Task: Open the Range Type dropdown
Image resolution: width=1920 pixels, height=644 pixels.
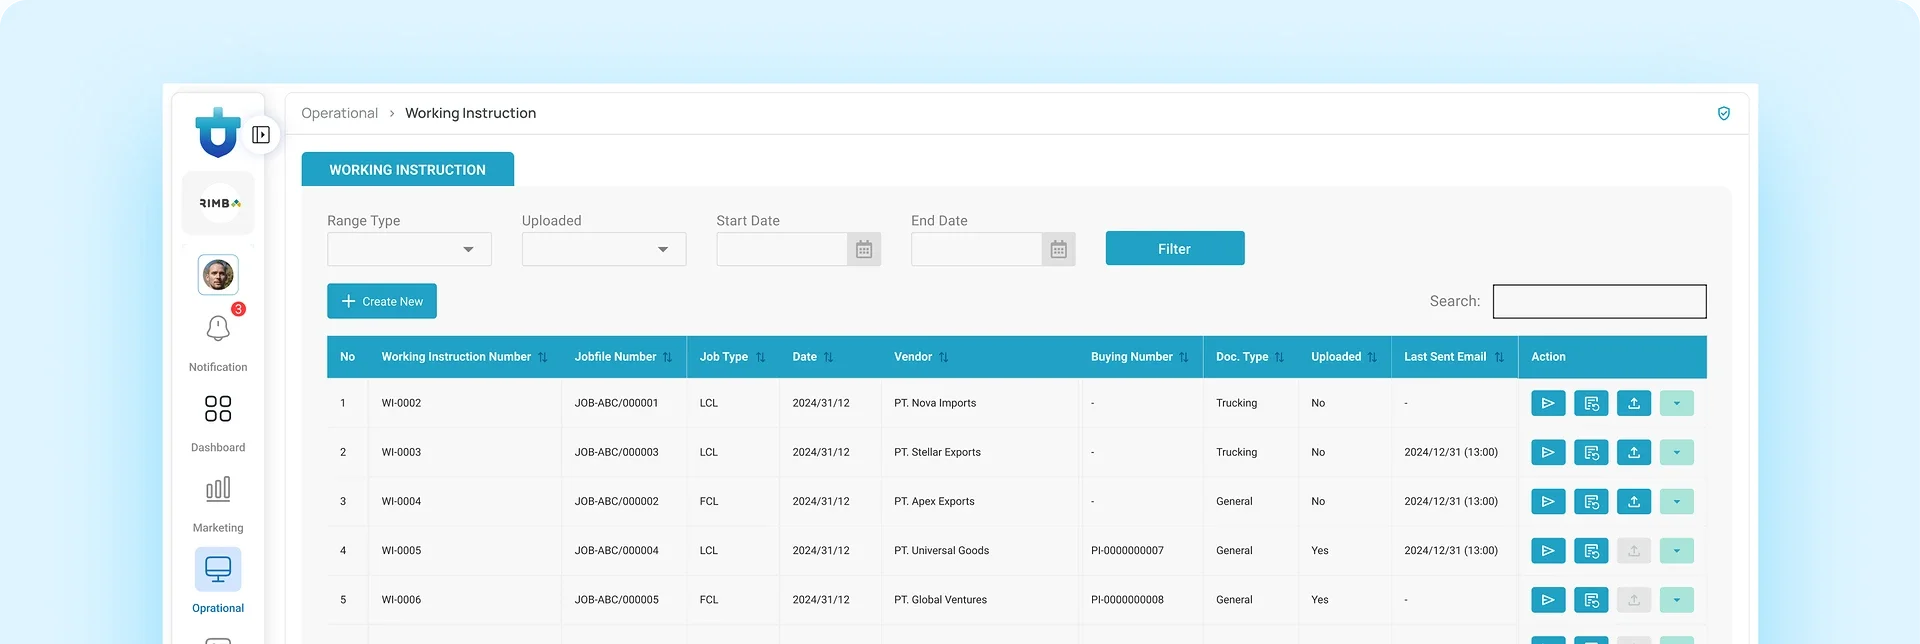Action: (x=409, y=249)
